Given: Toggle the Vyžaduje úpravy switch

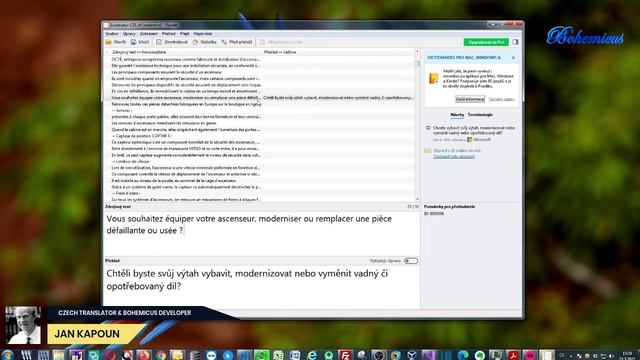Looking at the screenshot, I should (411, 261).
